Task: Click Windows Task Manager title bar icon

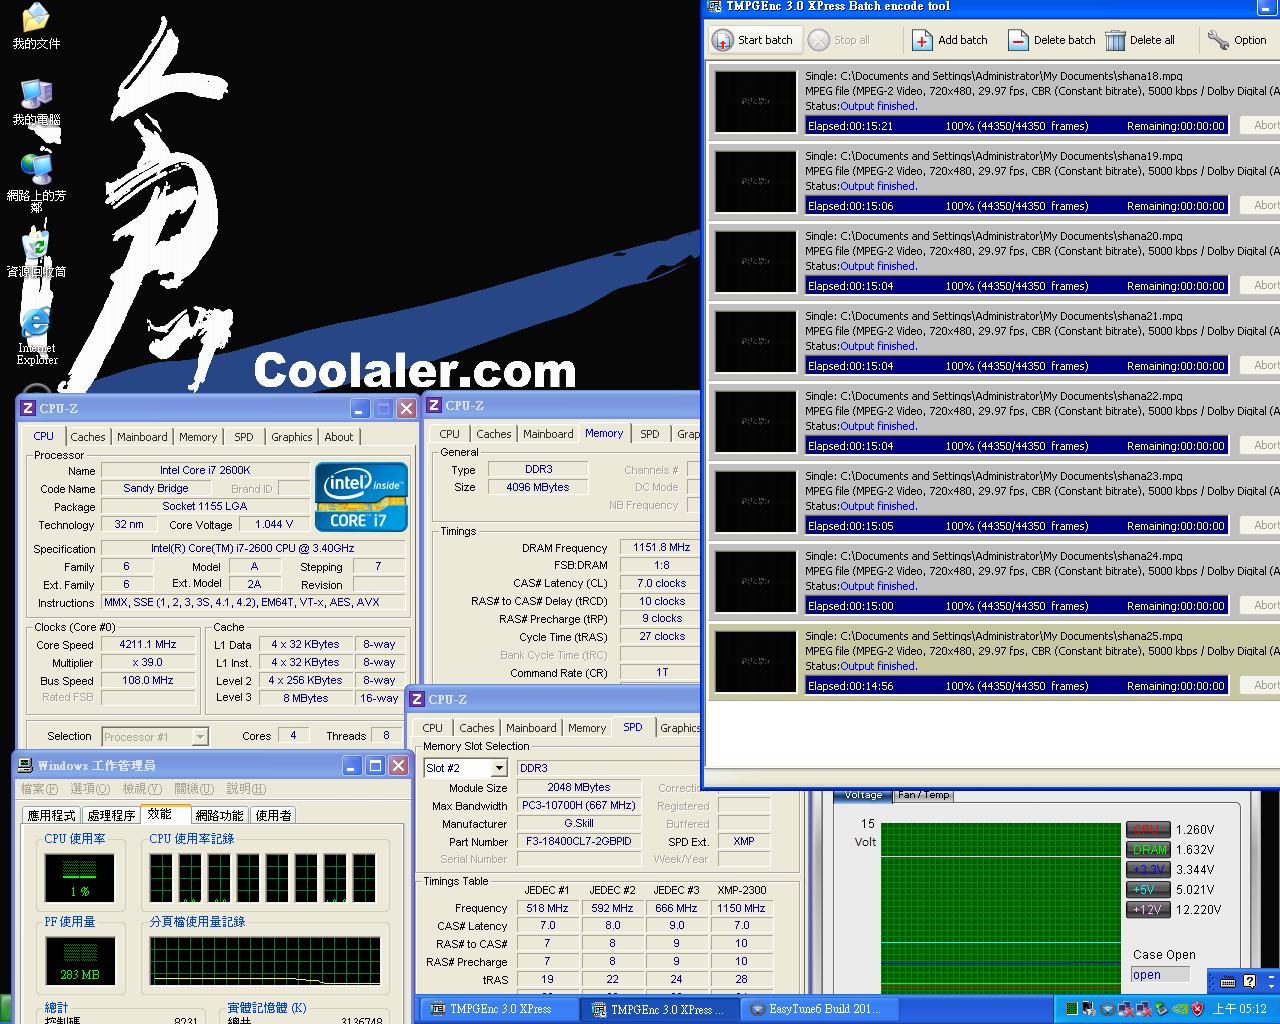Action: [x=26, y=765]
